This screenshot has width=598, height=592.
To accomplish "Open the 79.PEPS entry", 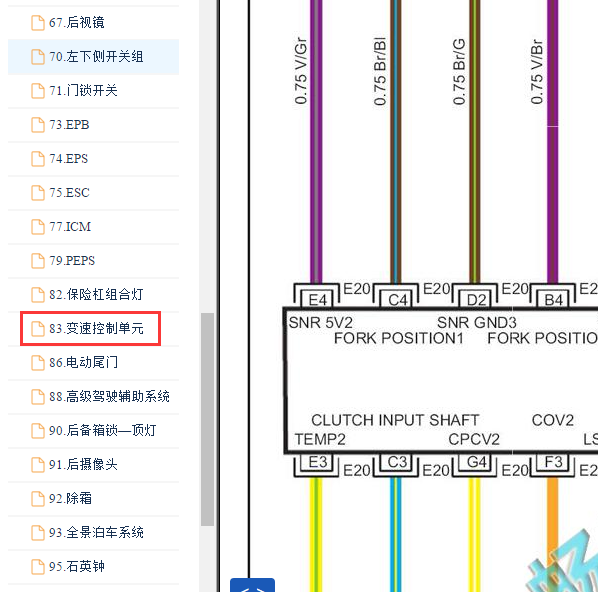I will (93, 260).
